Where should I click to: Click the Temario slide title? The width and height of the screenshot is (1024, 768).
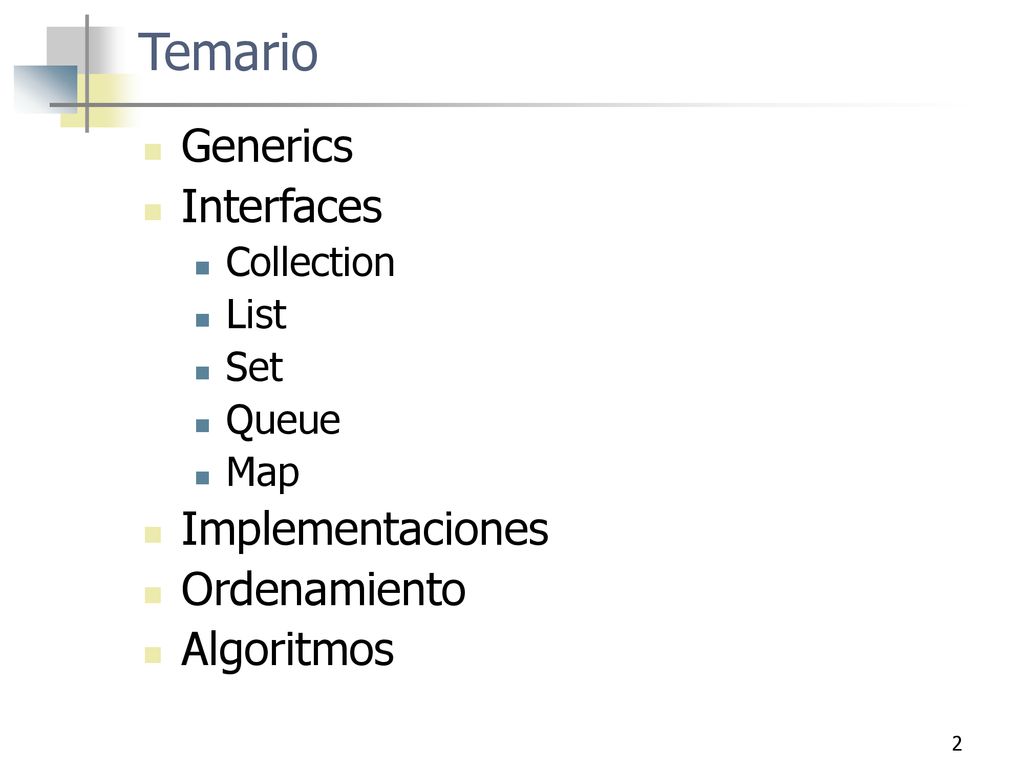pyautogui.click(x=228, y=52)
